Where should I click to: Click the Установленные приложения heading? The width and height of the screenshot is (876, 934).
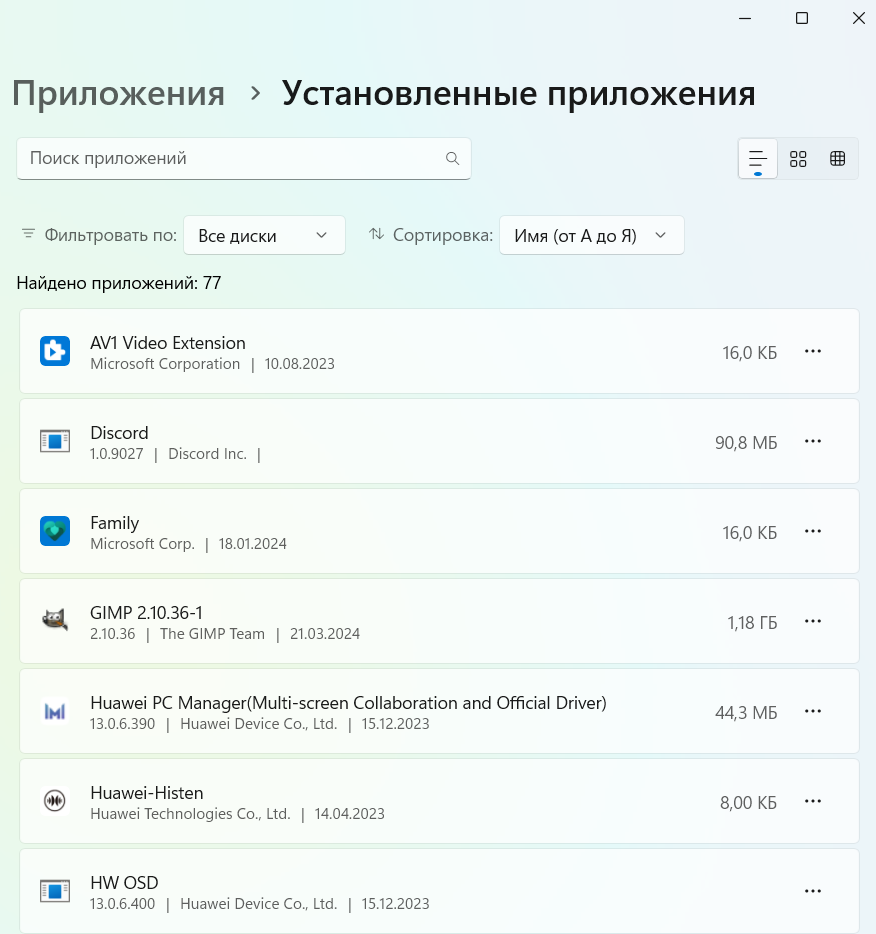[x=518, y=94]
